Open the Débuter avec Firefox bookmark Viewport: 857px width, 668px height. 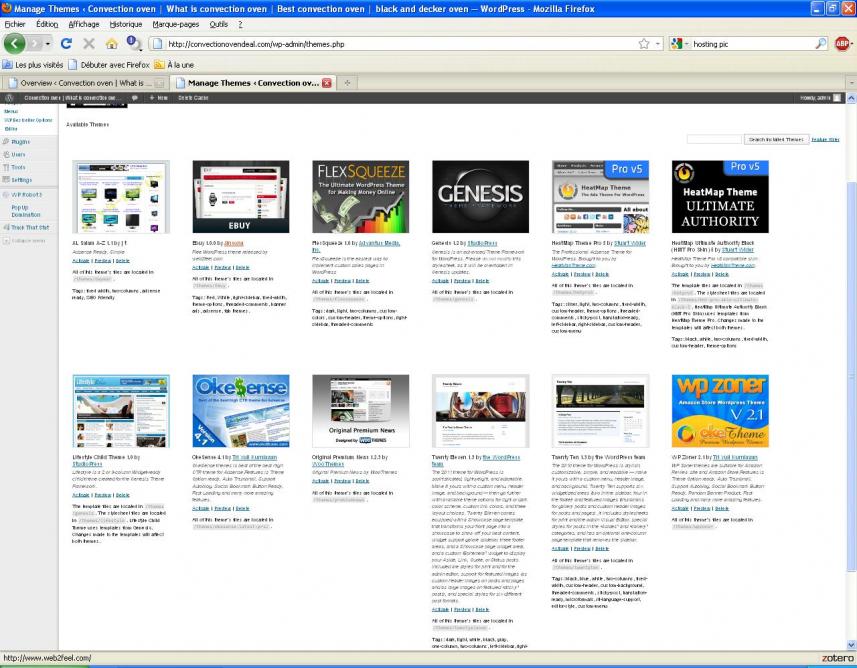(109, 65)
